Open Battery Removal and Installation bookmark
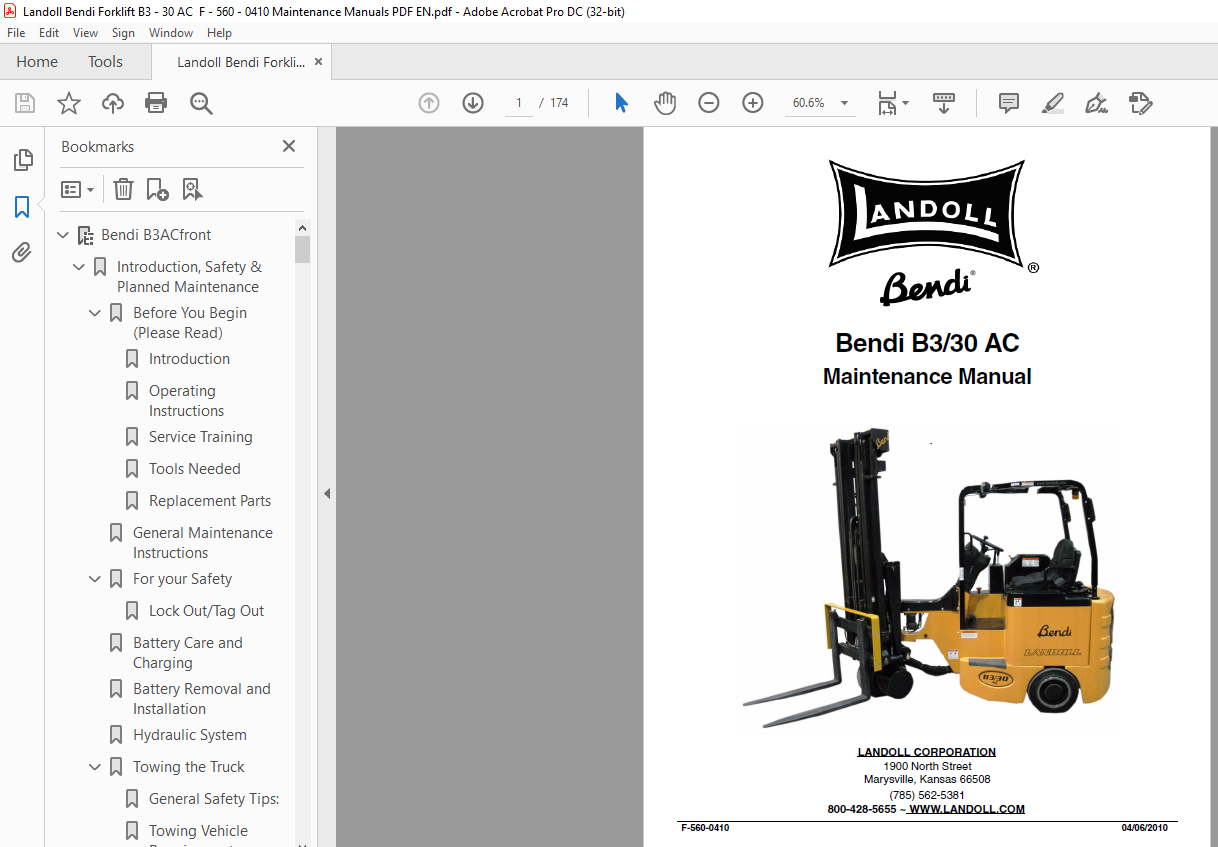 coord(201,699)
